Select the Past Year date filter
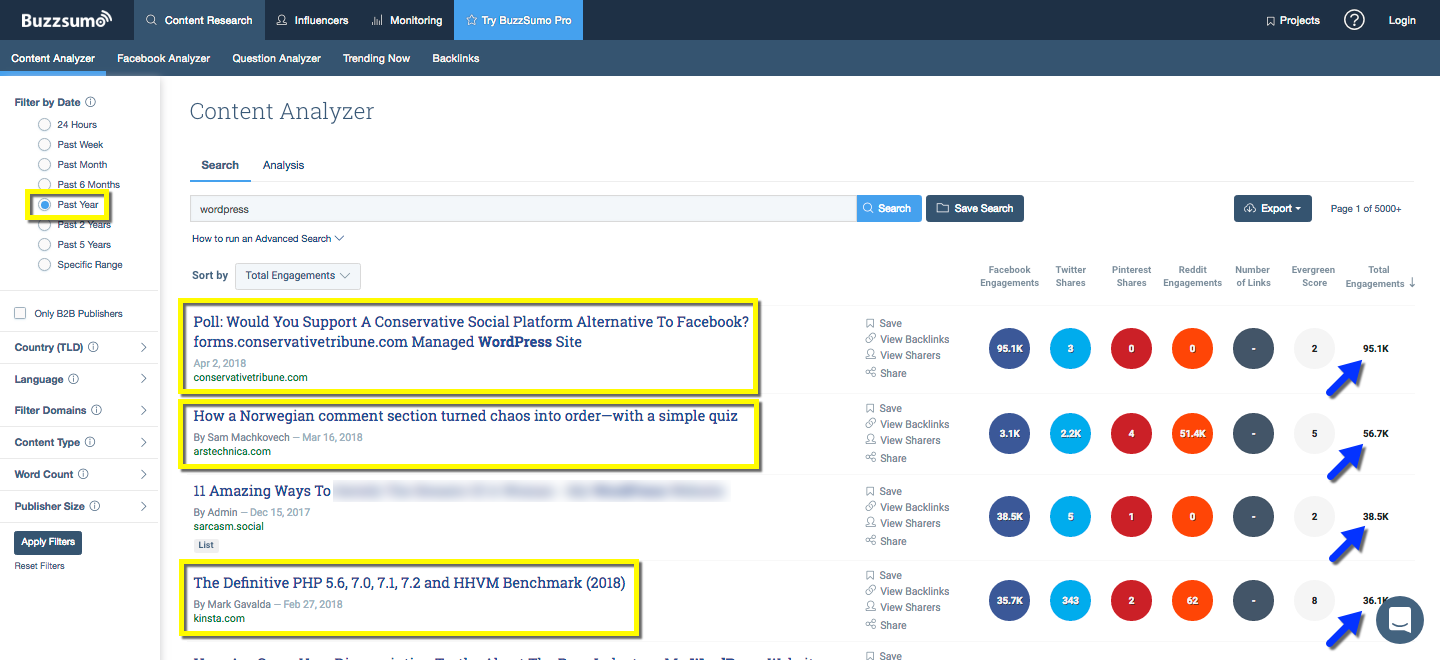 pyautogui.click(x=44, y=204)
